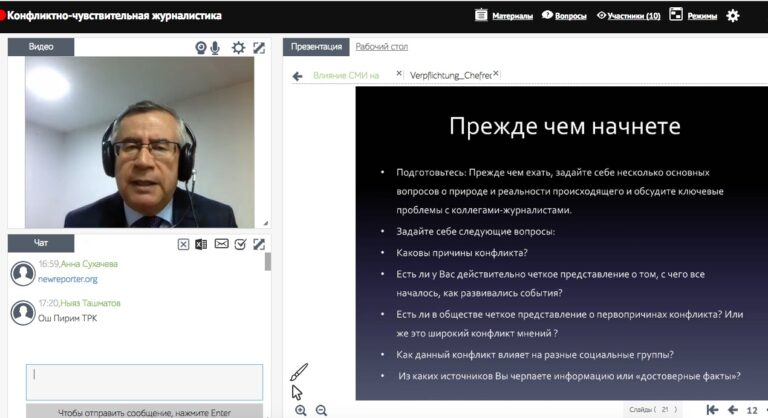
Task: Click the webinar title Конфликтно-чувствительная журналистика
Action: (x=114, y=16)
